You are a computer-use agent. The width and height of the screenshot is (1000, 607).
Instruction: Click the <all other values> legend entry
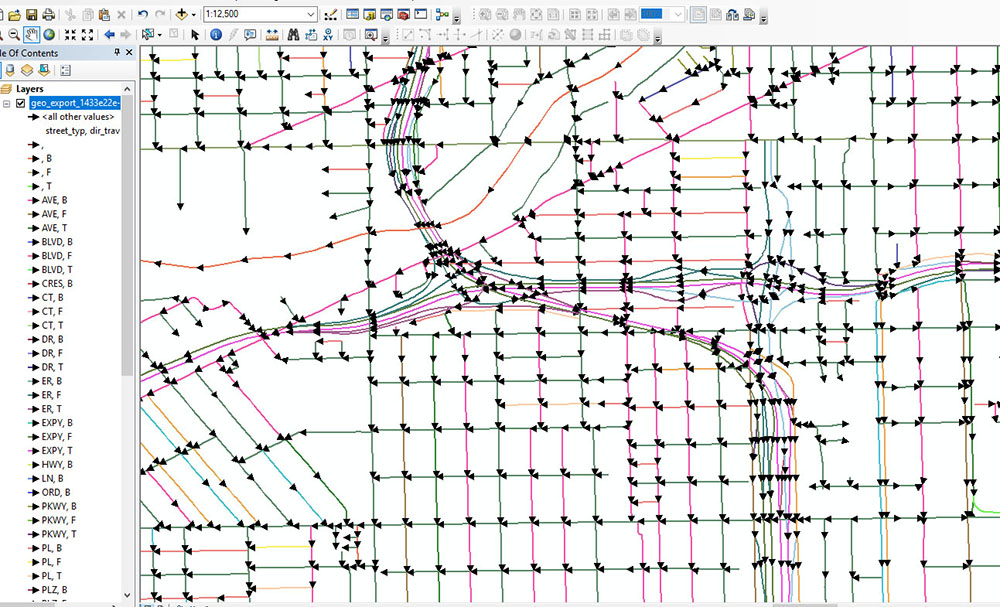(78, 117)
